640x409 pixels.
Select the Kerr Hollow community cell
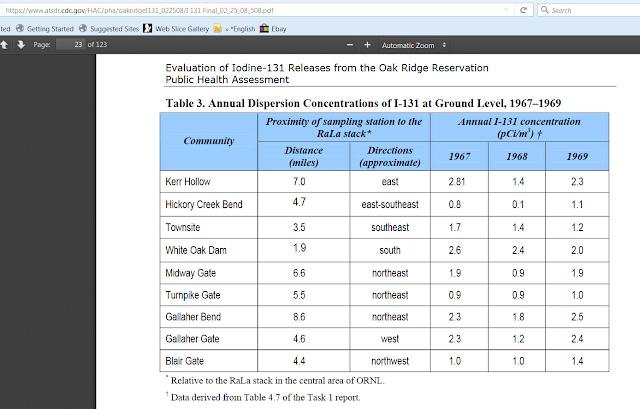pos(209,182)
